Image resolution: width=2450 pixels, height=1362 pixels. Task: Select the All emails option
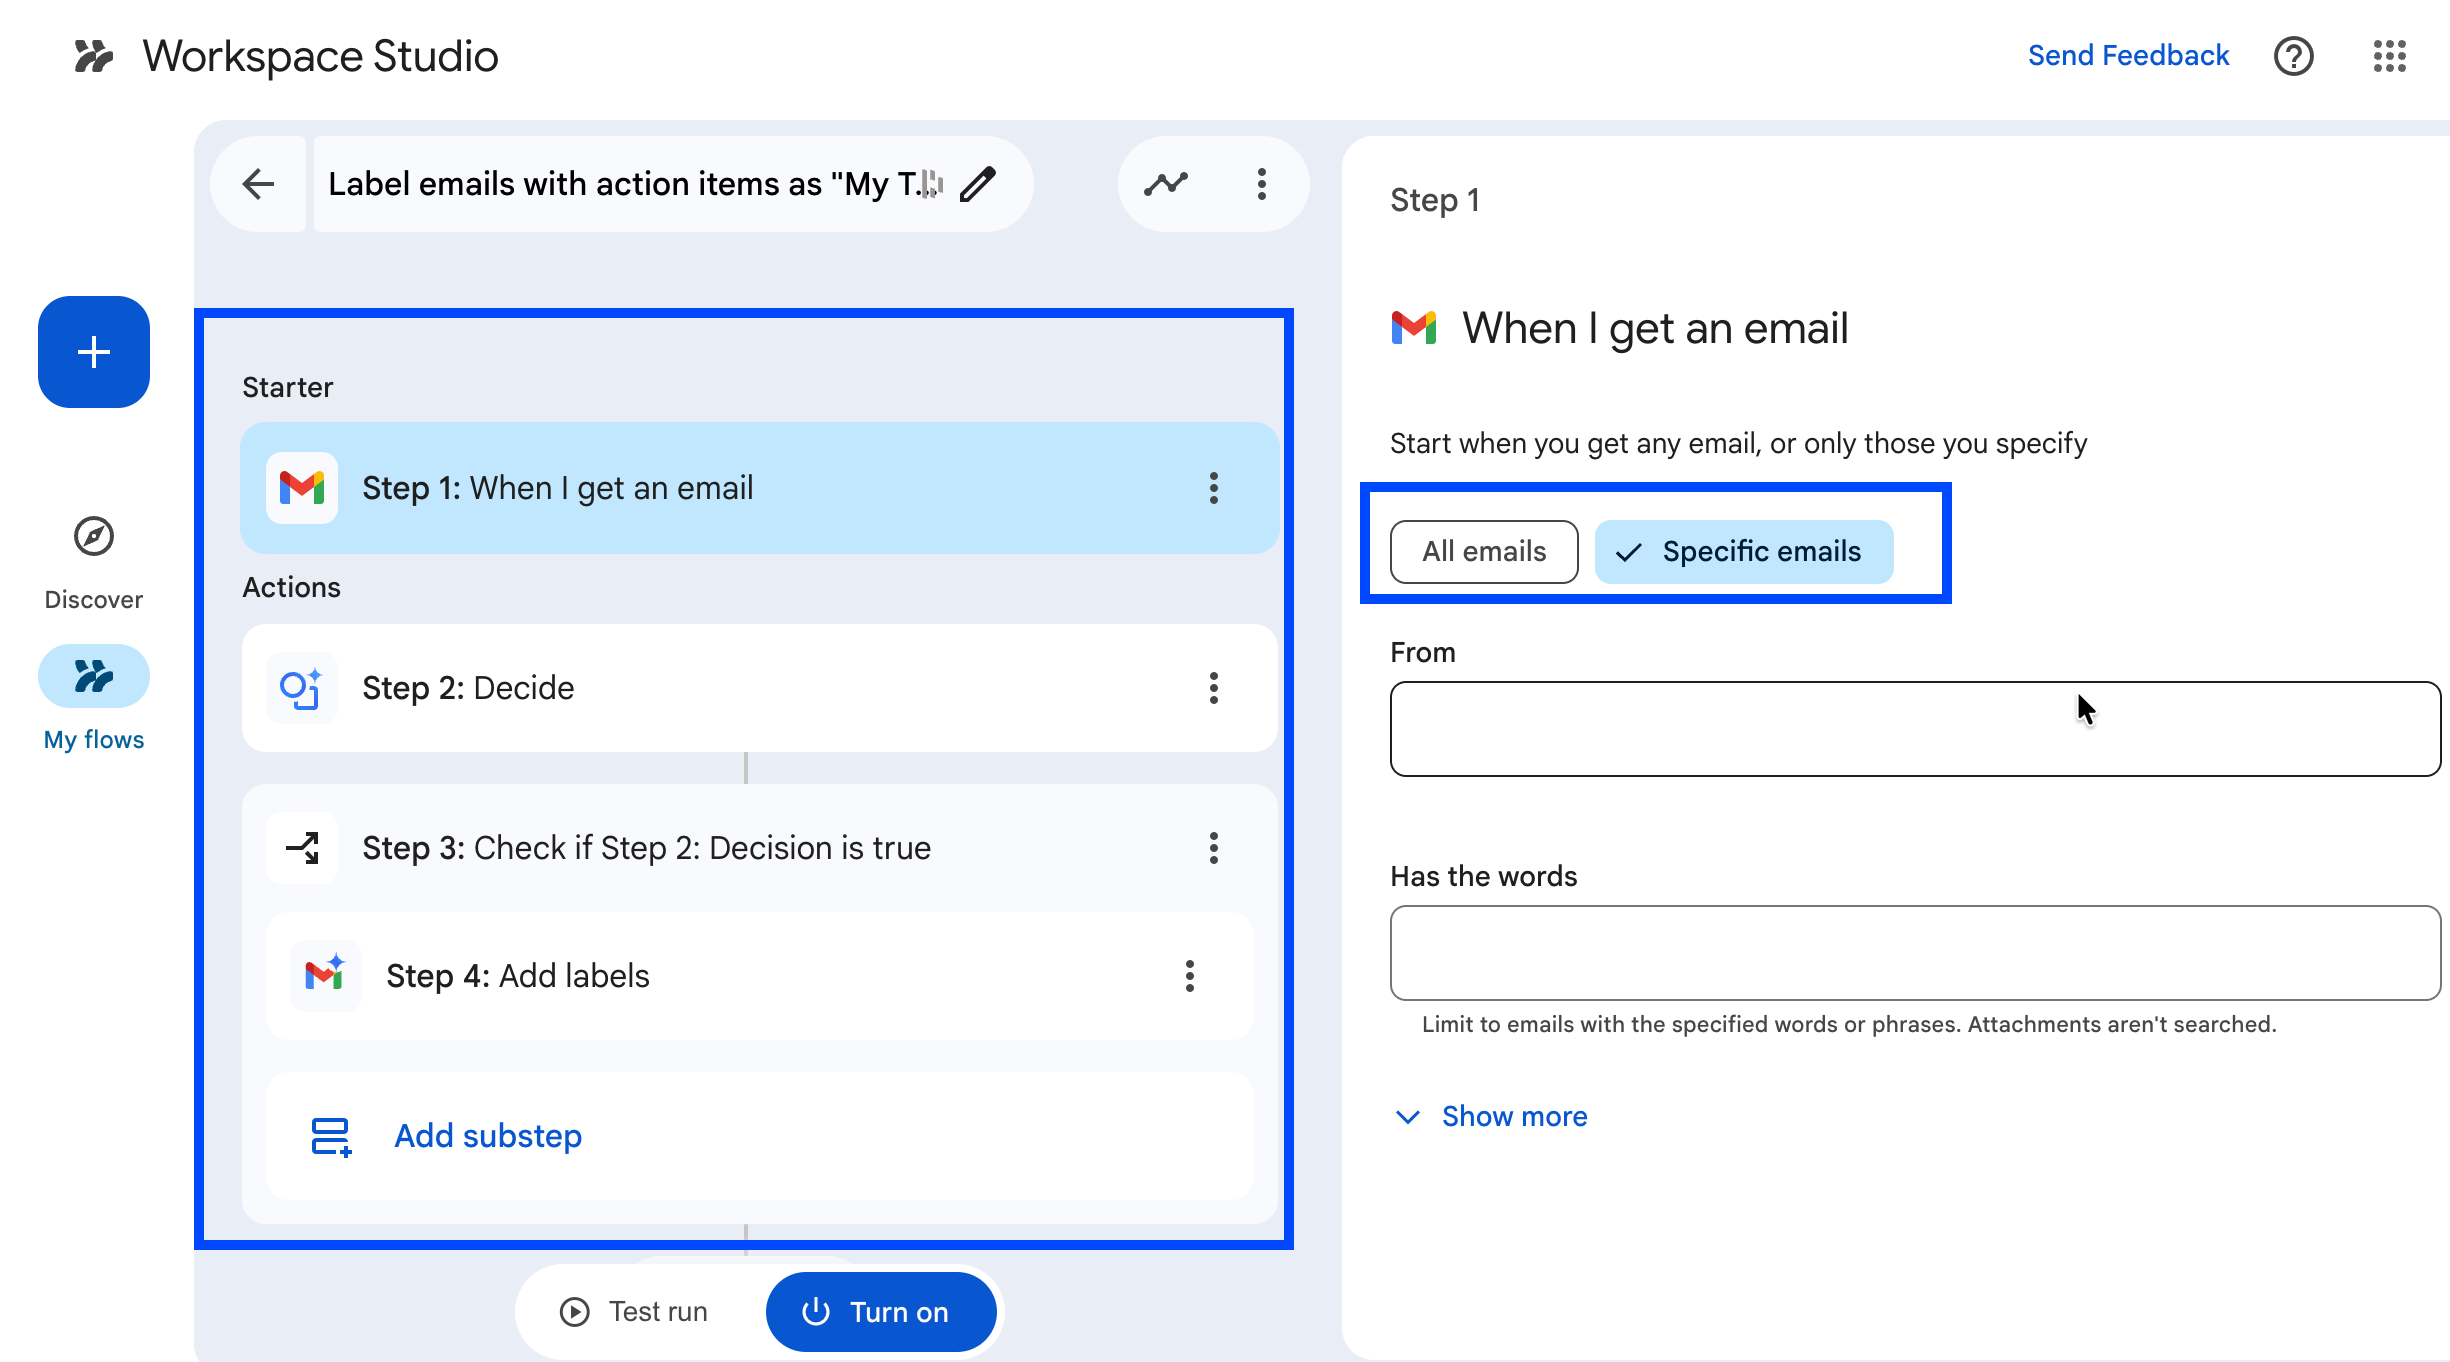(x=1484, y=552)
